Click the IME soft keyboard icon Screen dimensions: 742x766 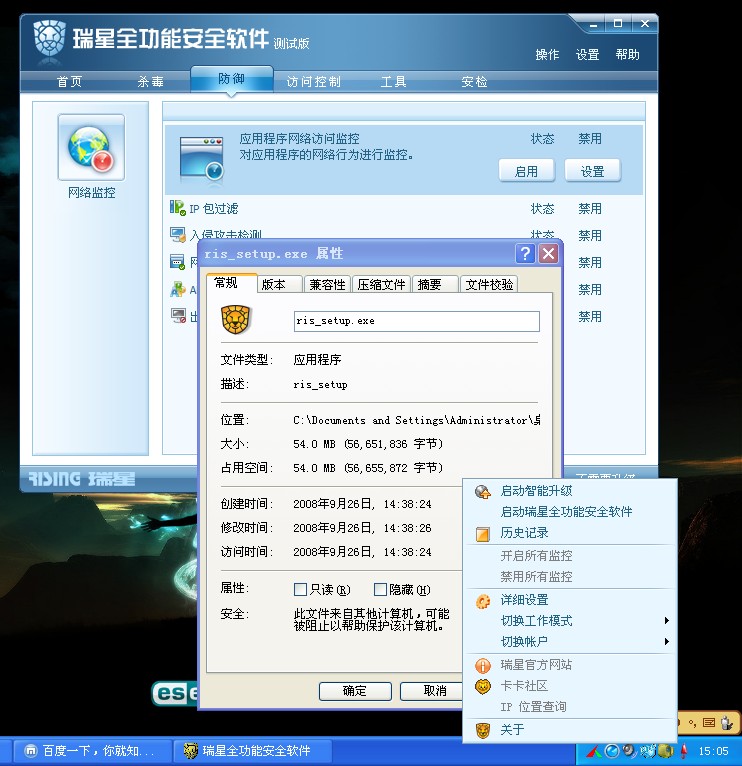(709, 723)
